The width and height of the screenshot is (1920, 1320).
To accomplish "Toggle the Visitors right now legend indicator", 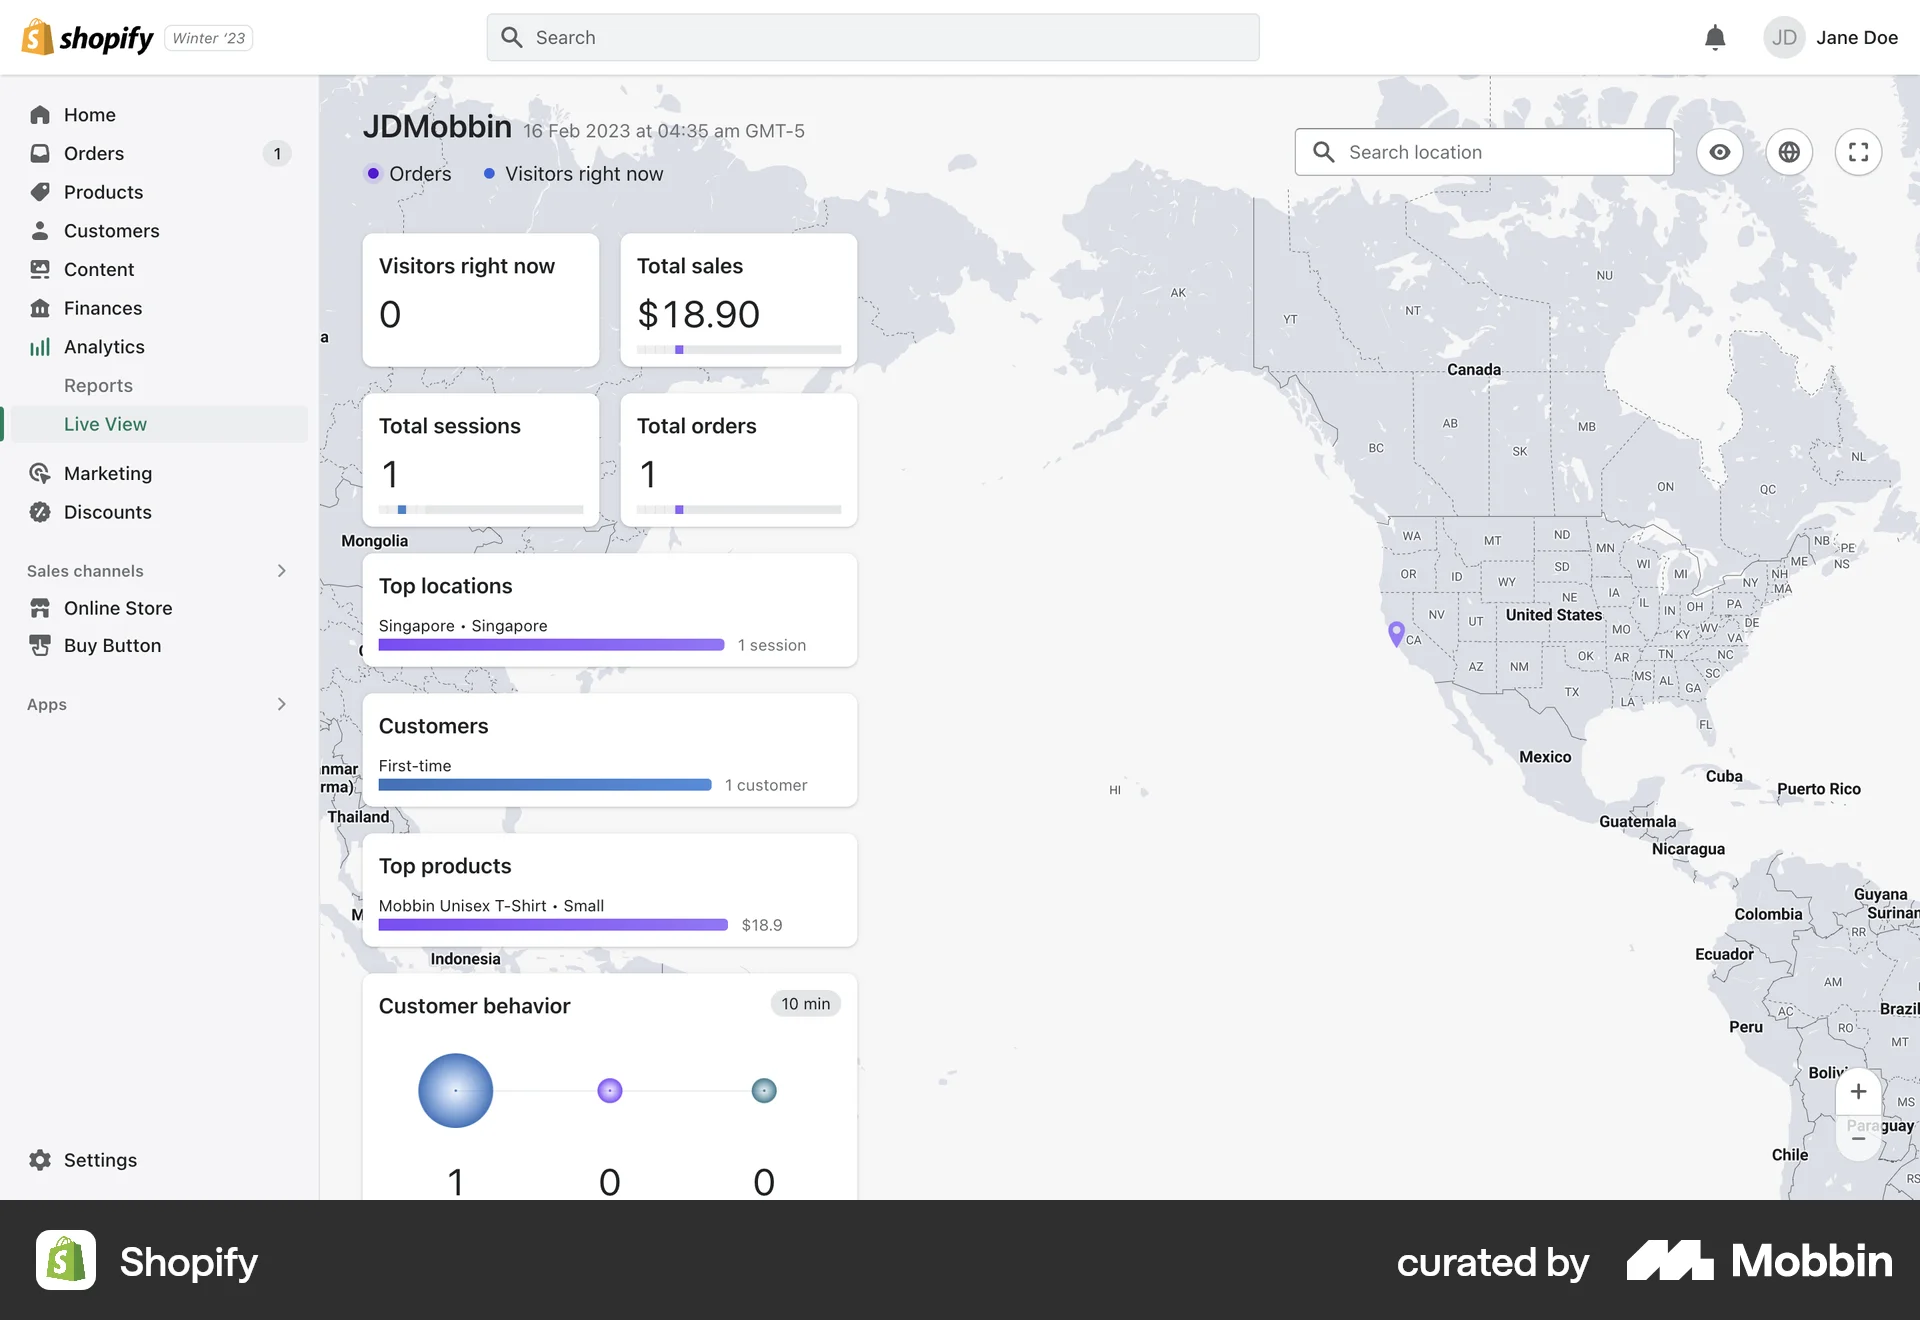I will [x=572, y=173].
